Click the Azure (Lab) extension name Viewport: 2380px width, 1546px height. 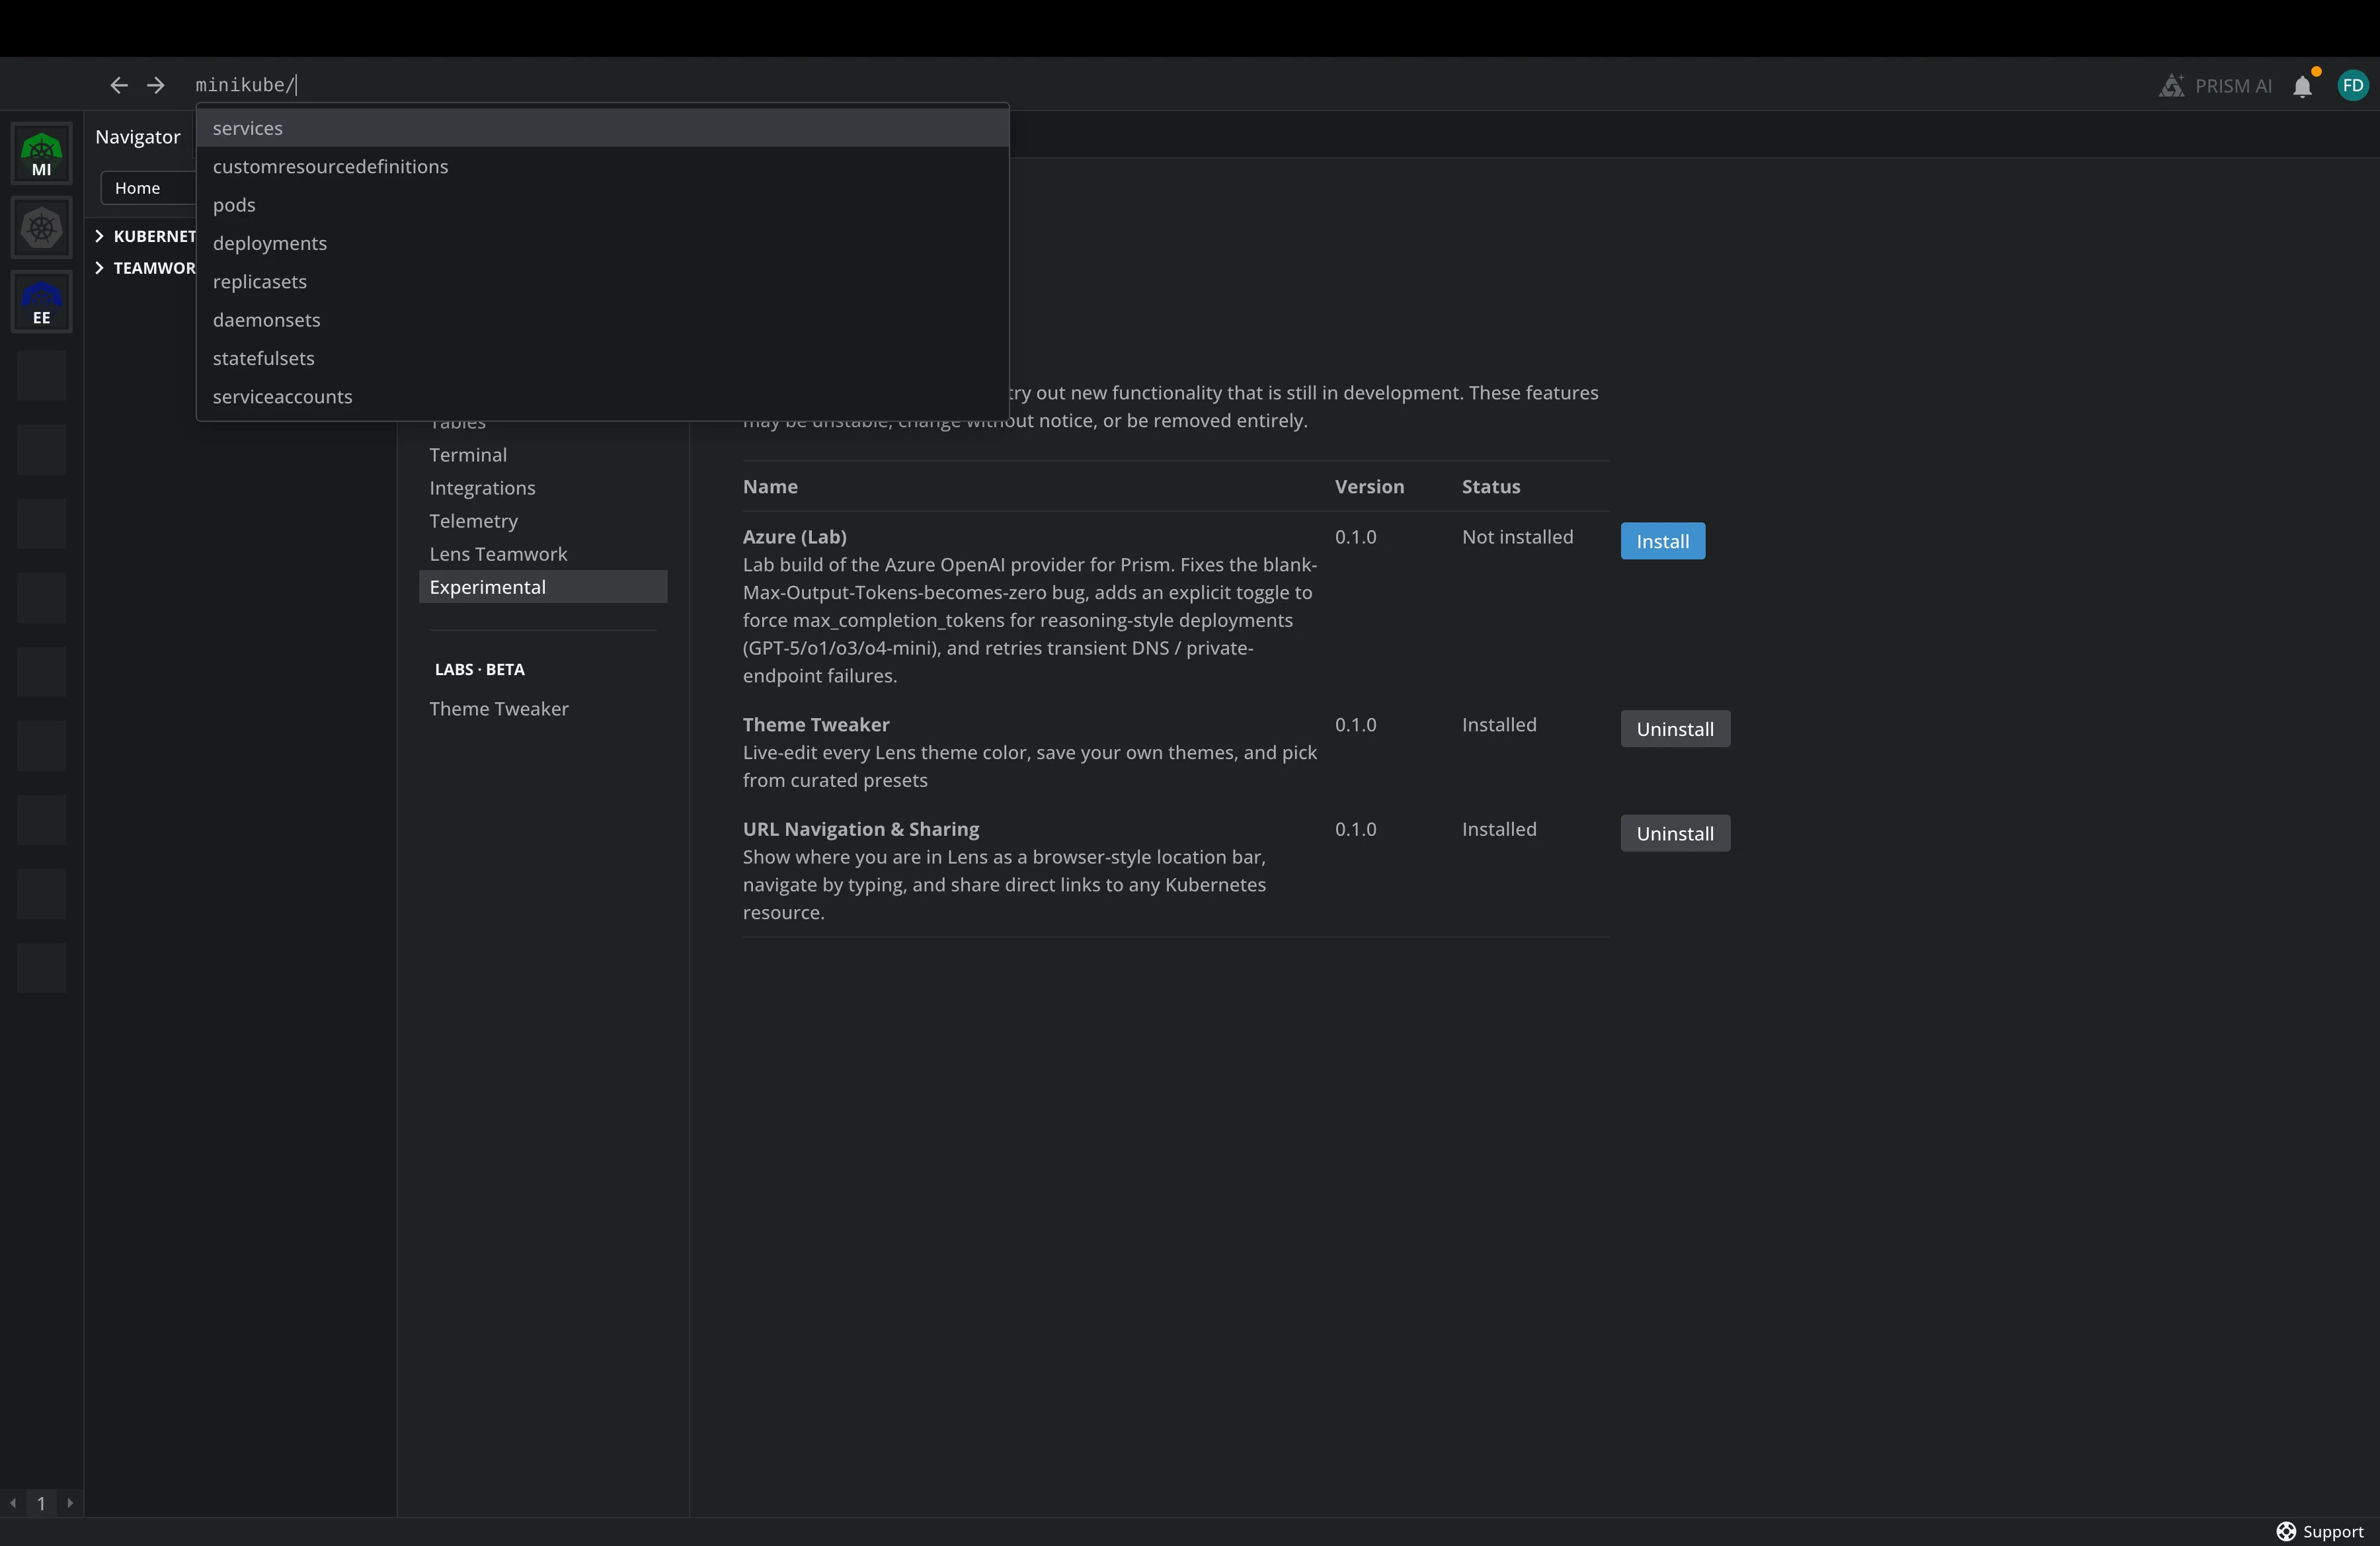pyautogui.click(x=794, y=537)
